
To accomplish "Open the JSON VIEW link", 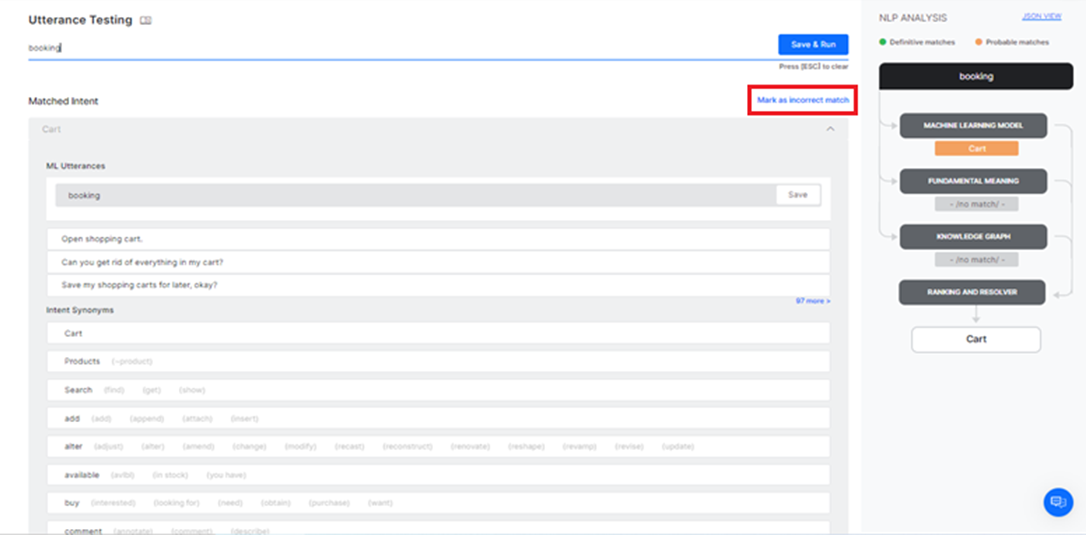I will (1041, 17).
